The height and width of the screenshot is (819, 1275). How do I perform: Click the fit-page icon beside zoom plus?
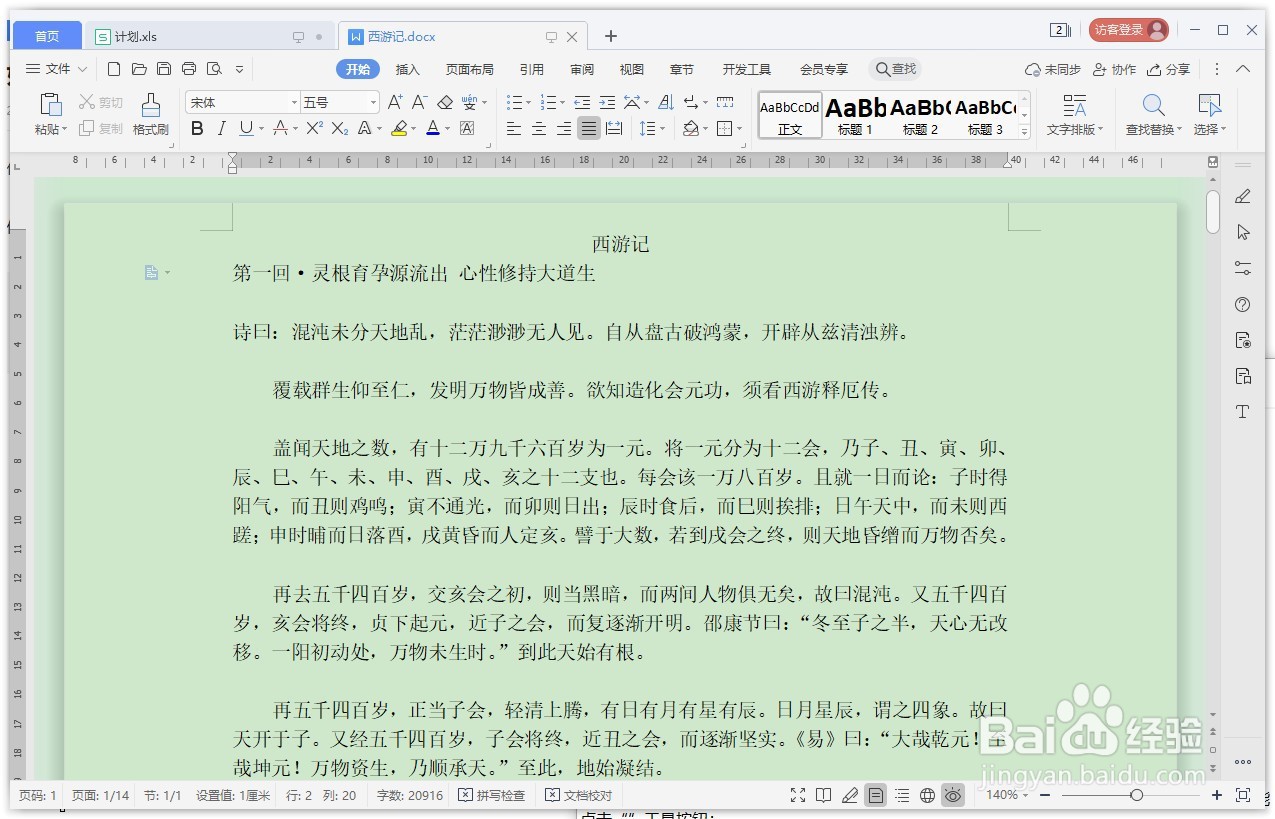click(x=1243, y=795)
